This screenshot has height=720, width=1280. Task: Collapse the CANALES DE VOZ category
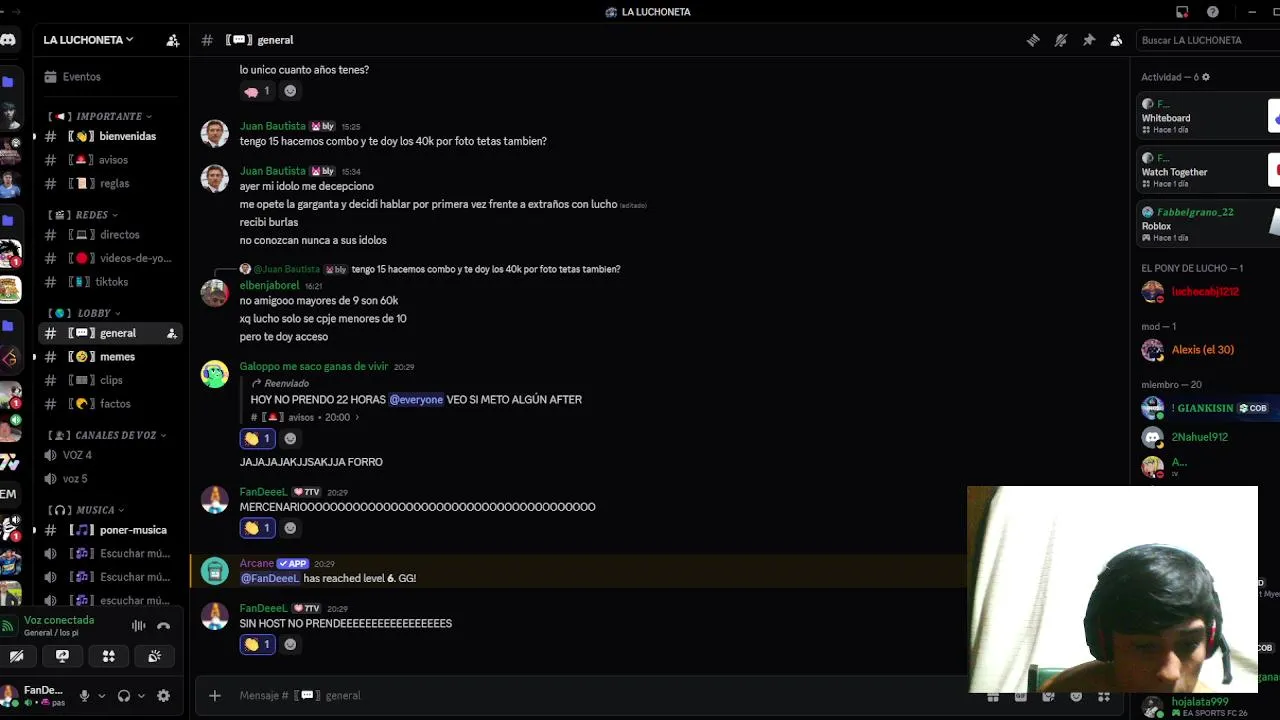point(107,435)
